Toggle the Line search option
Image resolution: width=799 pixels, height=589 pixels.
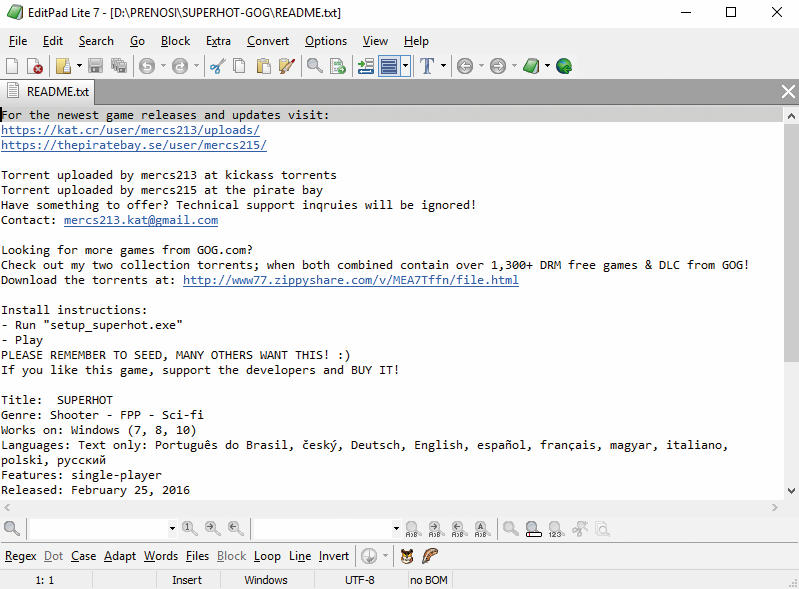(x=300, y=556)
